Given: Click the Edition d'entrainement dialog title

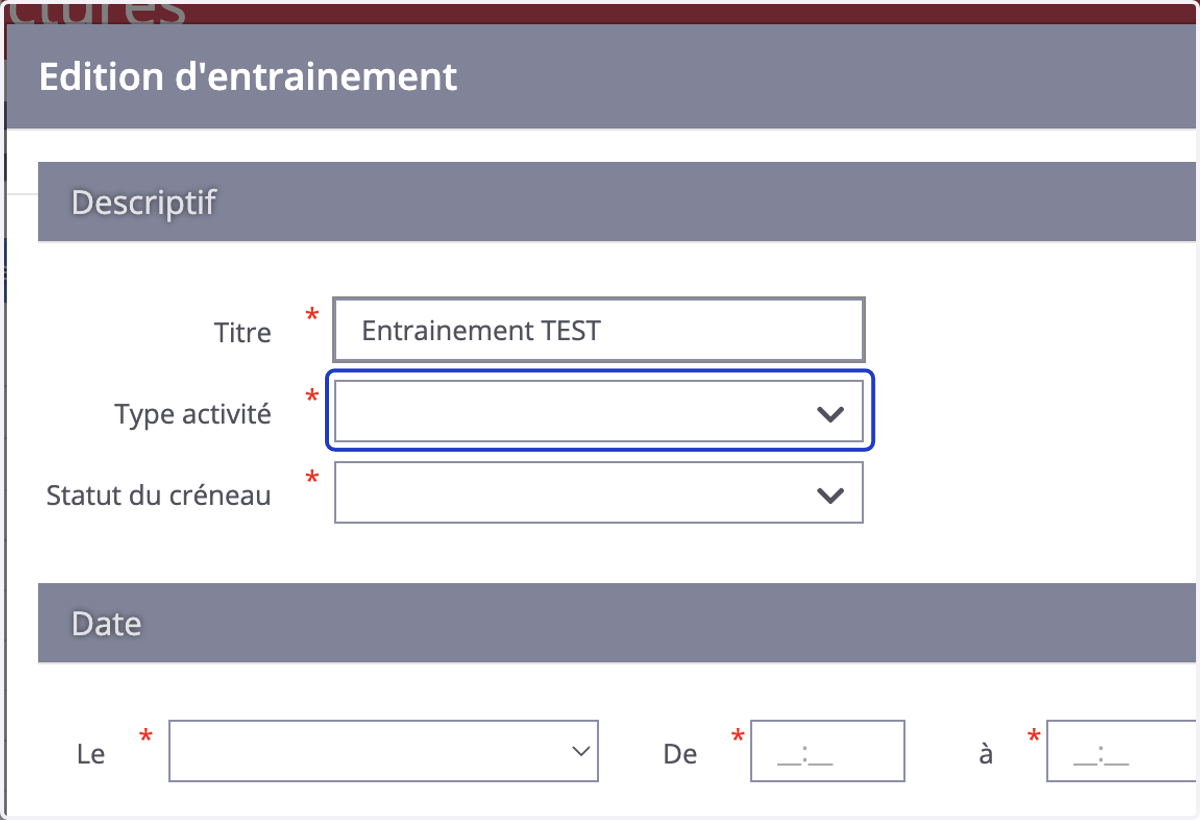Looking at the screenshot, I should pyautogui.click(x=248, y=77).
